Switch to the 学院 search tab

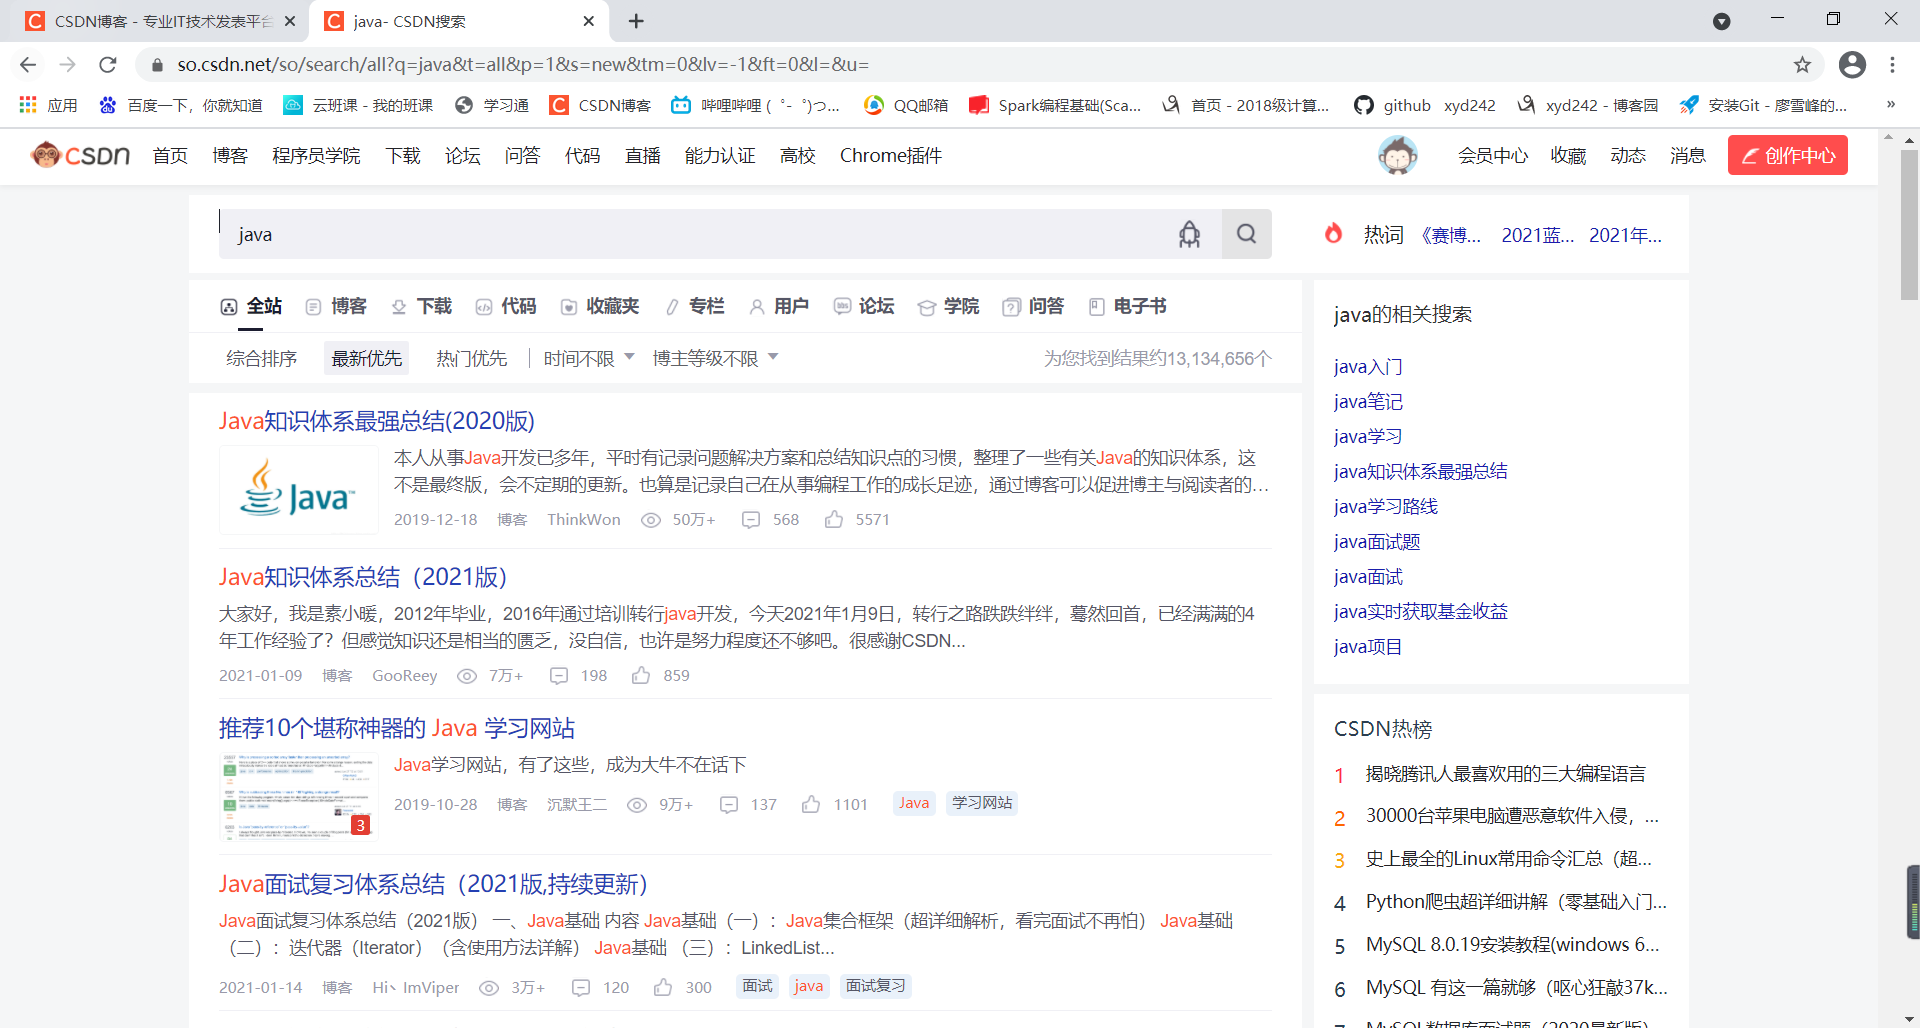[949, 306]
